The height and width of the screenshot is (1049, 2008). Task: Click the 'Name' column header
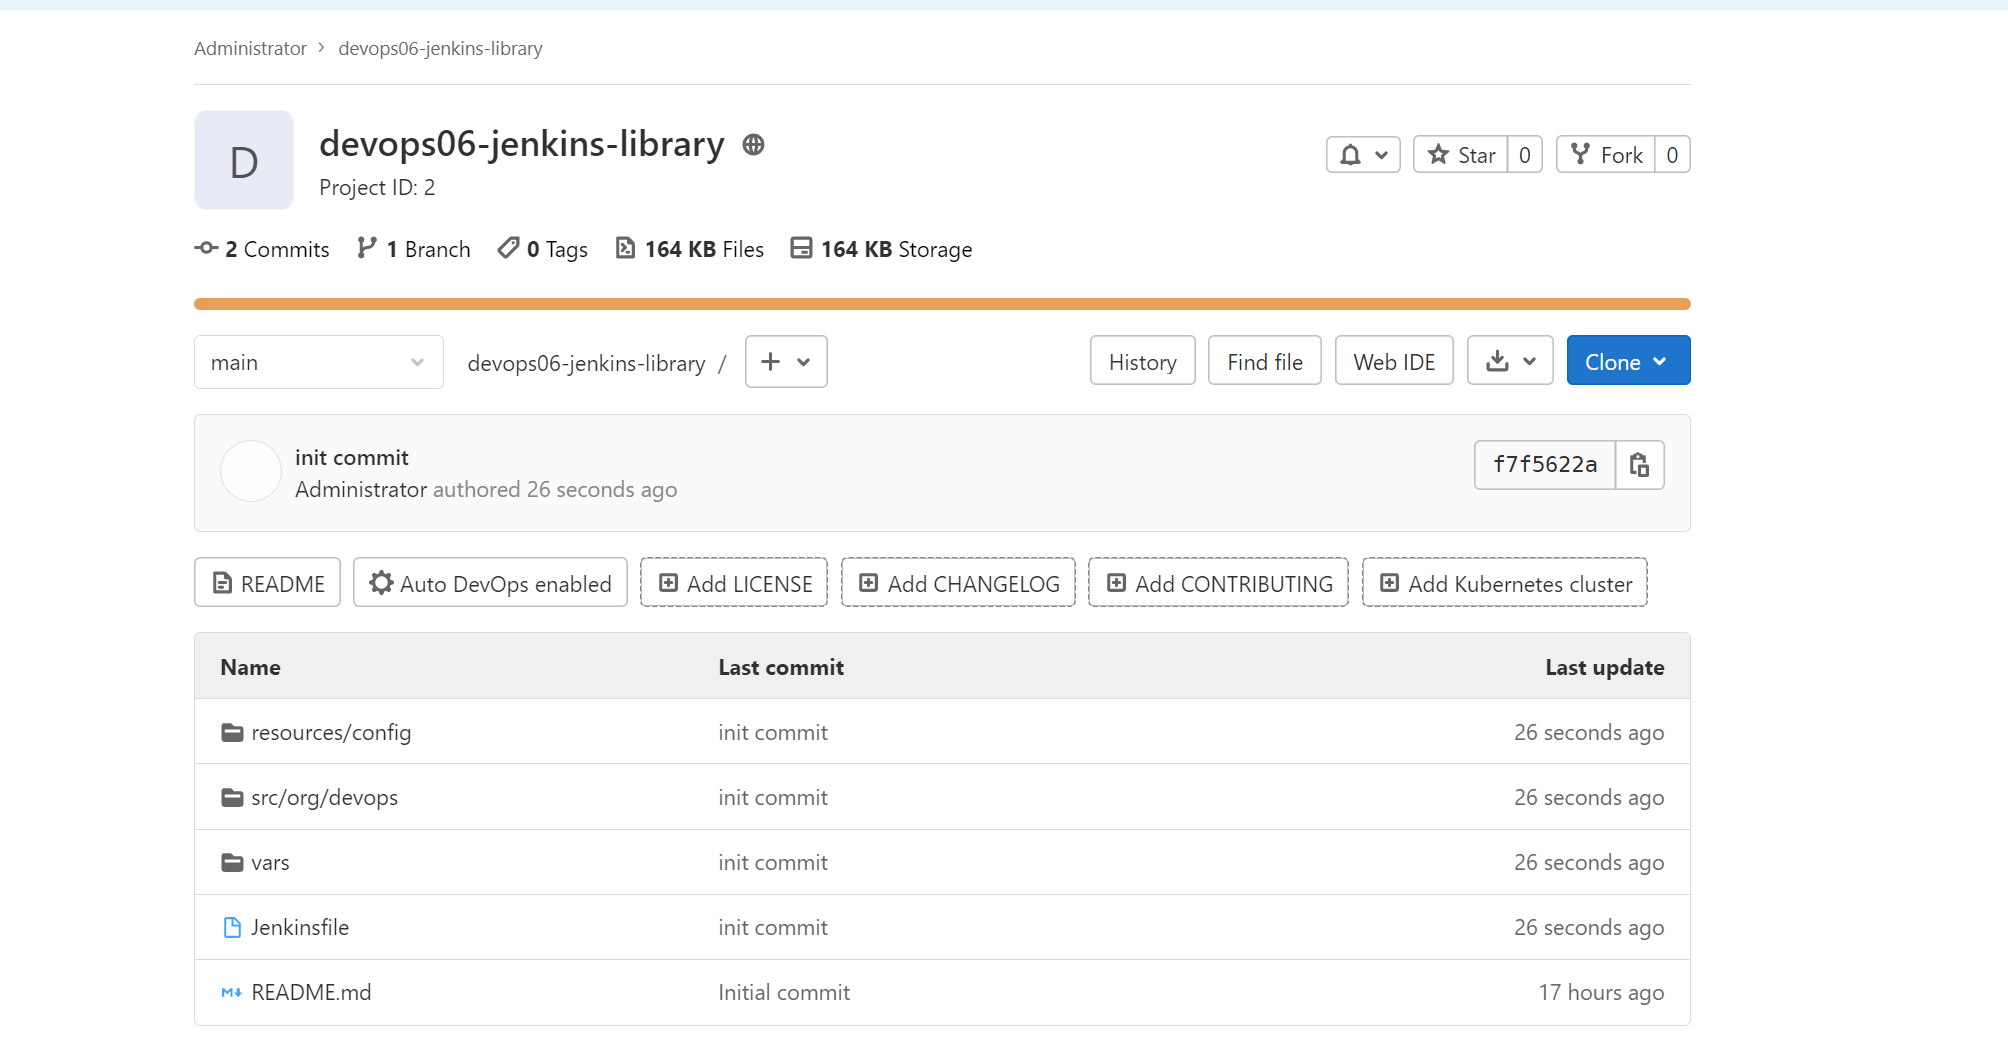pos(250,667)
